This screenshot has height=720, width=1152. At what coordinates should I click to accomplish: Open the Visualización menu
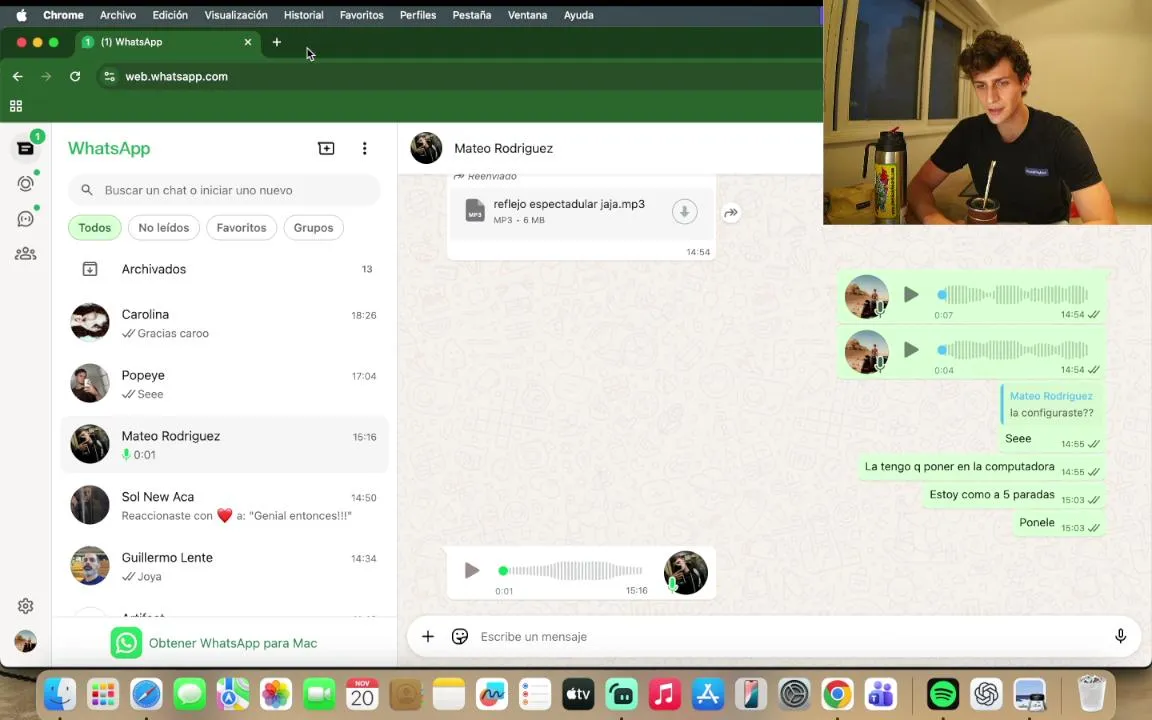point(236,15)
